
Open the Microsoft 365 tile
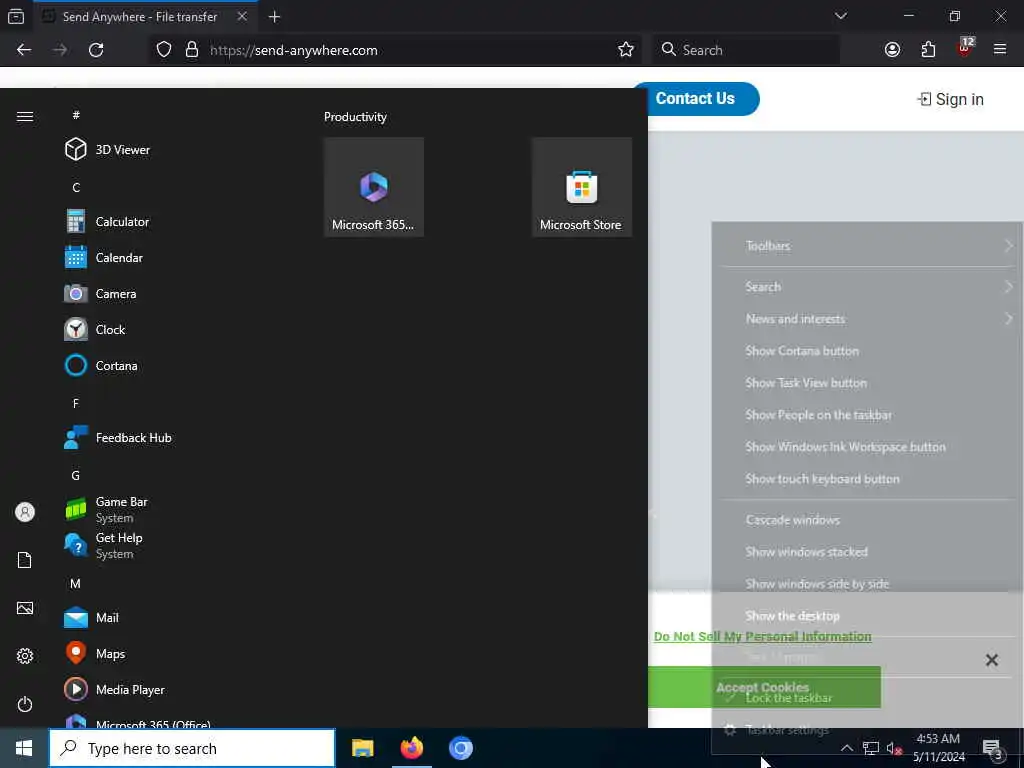point(374,187)
